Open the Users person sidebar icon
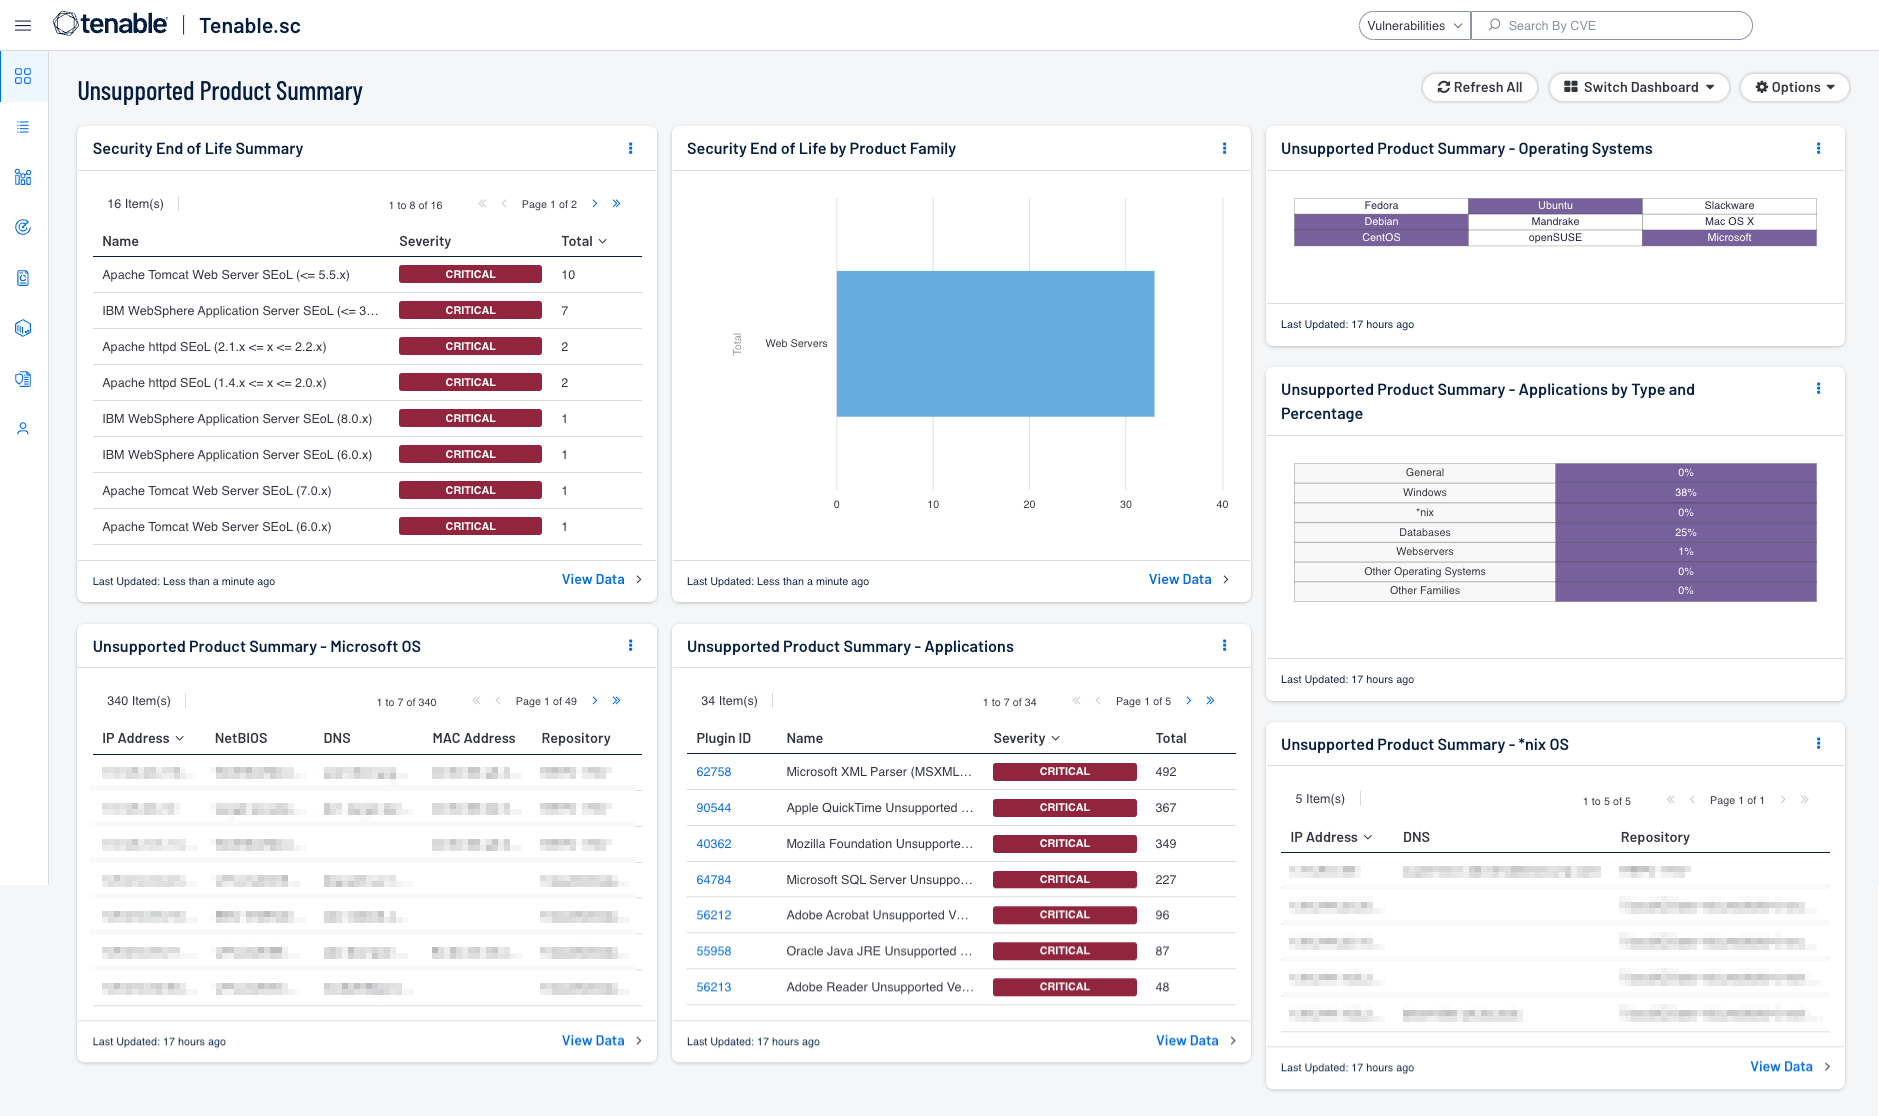This screenshot has width=1879, height=1116. pos(23,429)
